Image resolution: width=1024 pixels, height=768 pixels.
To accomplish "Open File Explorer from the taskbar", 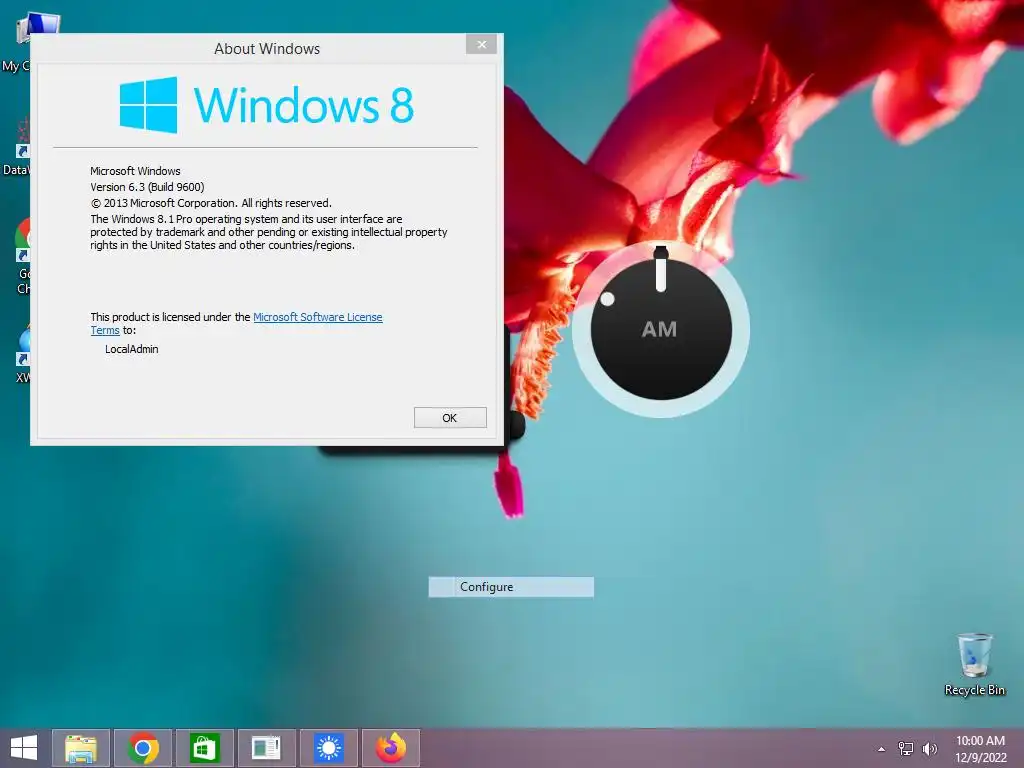I will pos(80,748).
